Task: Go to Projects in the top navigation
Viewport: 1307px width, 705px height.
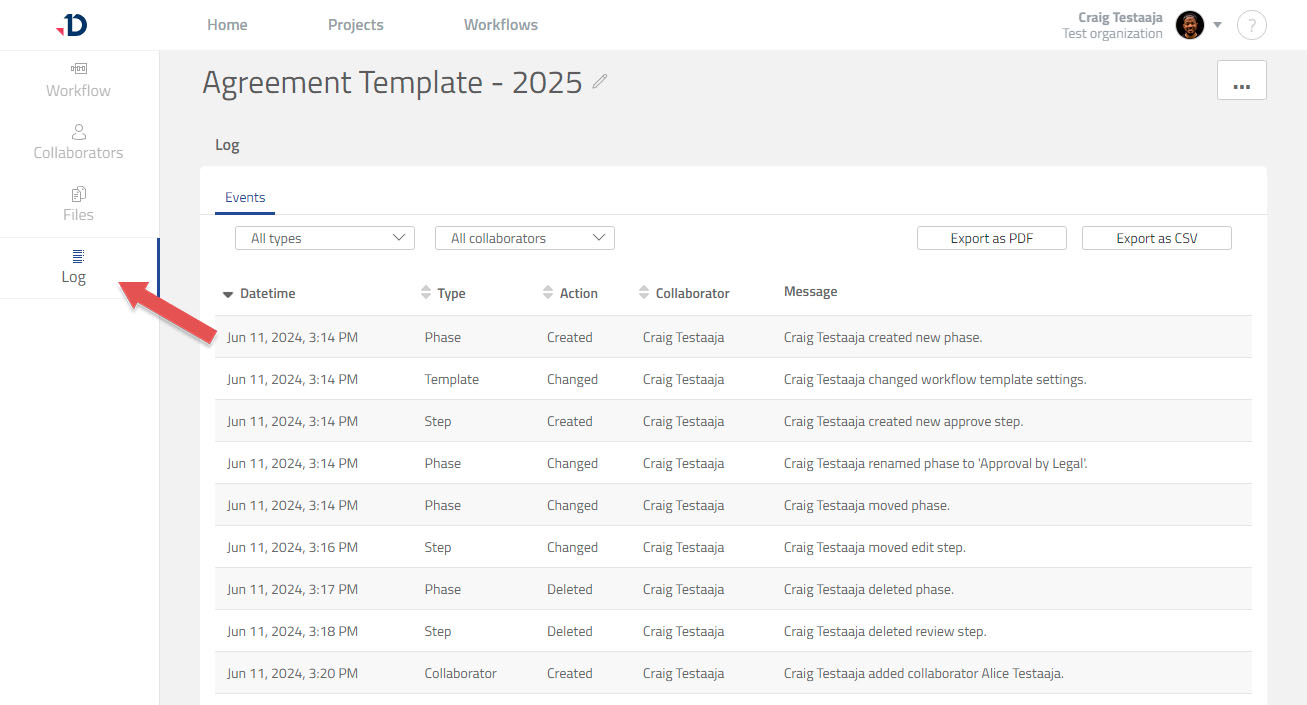Action: click(356, 24)
